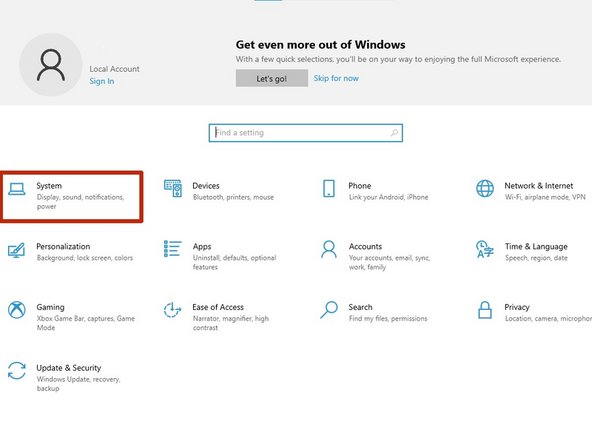Open the Accounts person icon
Viewport: 592px width, 444px height.
click(329, 249)
